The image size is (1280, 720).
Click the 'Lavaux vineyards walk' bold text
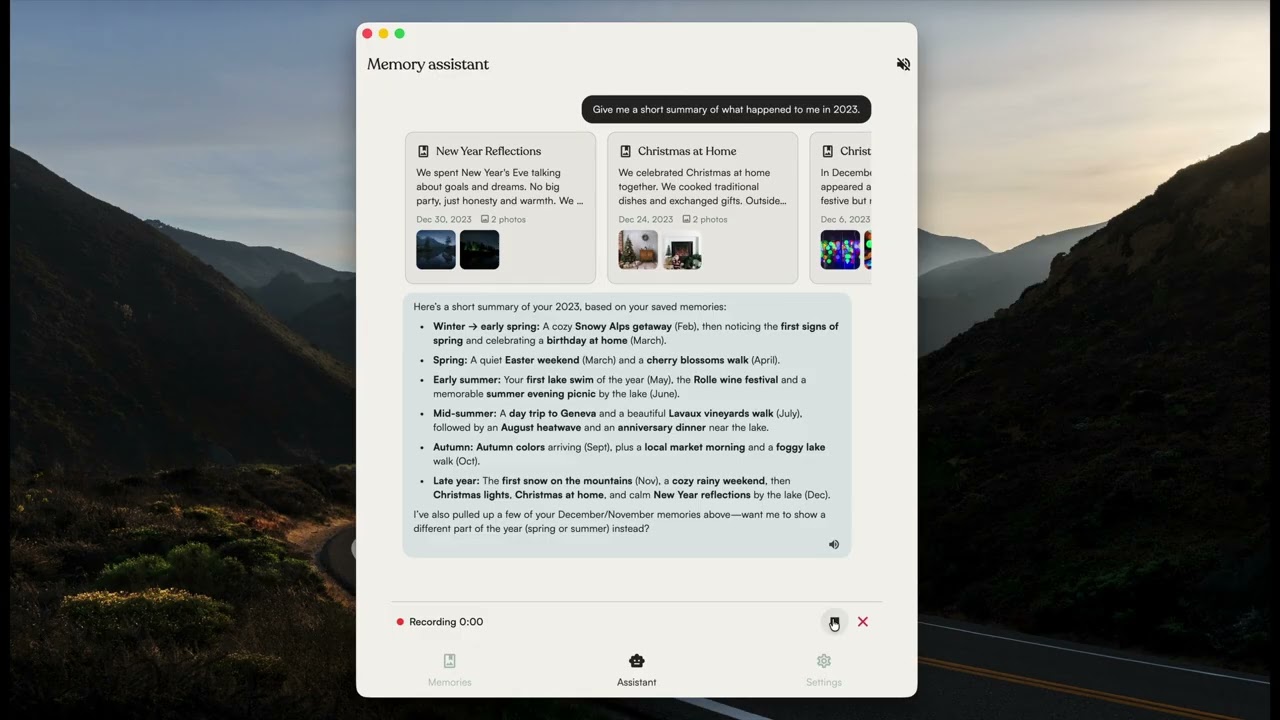[720, 413]
